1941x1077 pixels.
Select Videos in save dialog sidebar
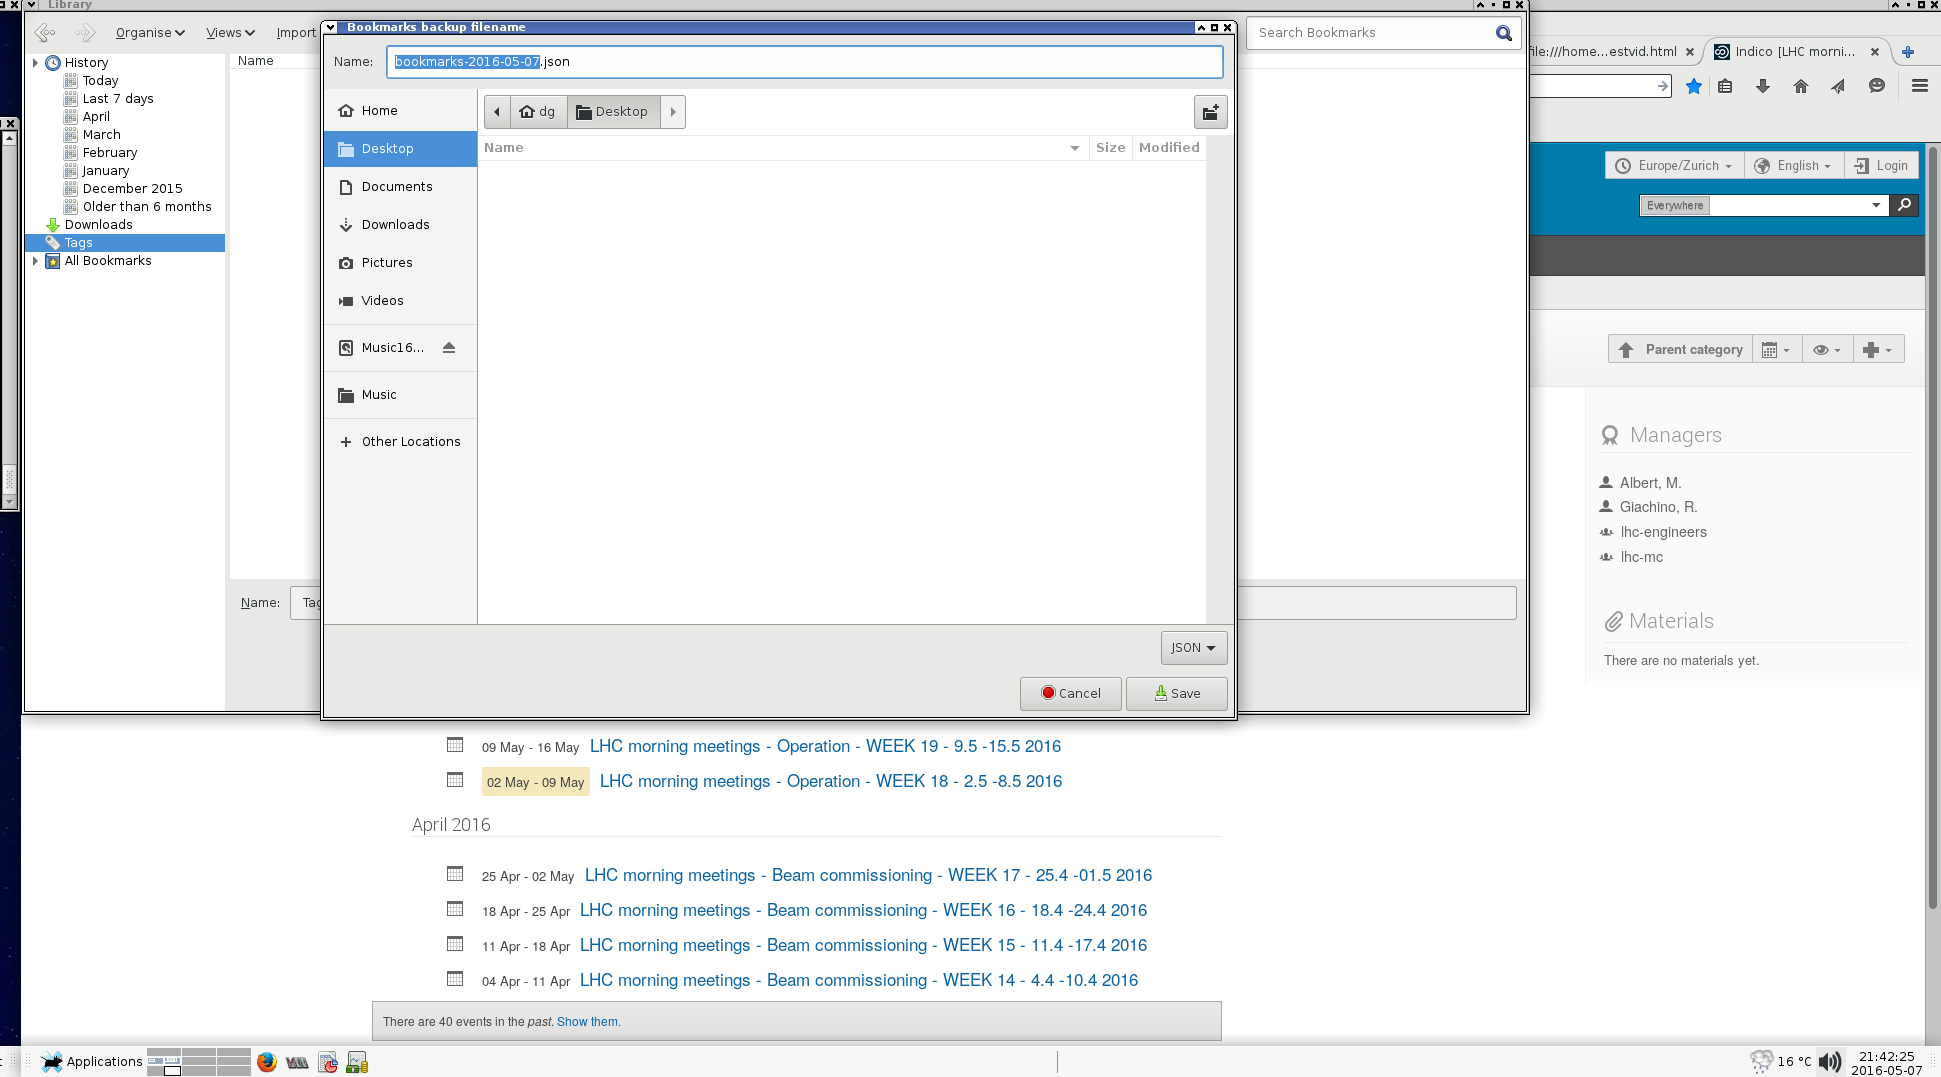pyautogui.click(x=400, y=301)
